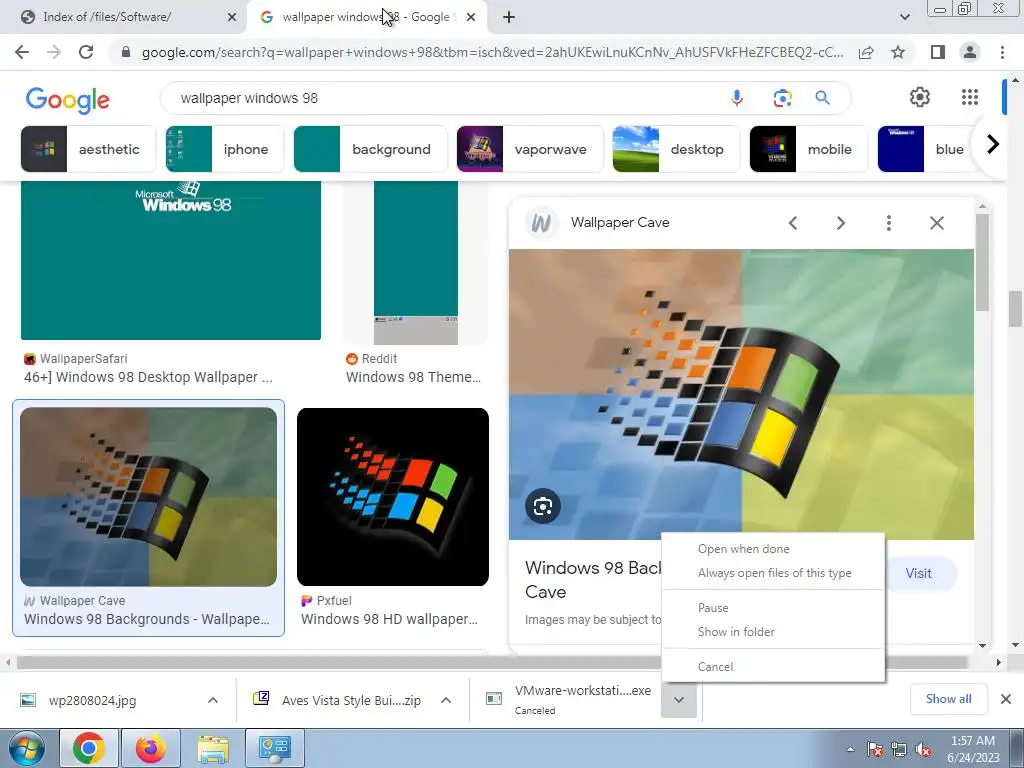Search by image with Google Lens
The image size is (1024, 768).
[782, 98]
